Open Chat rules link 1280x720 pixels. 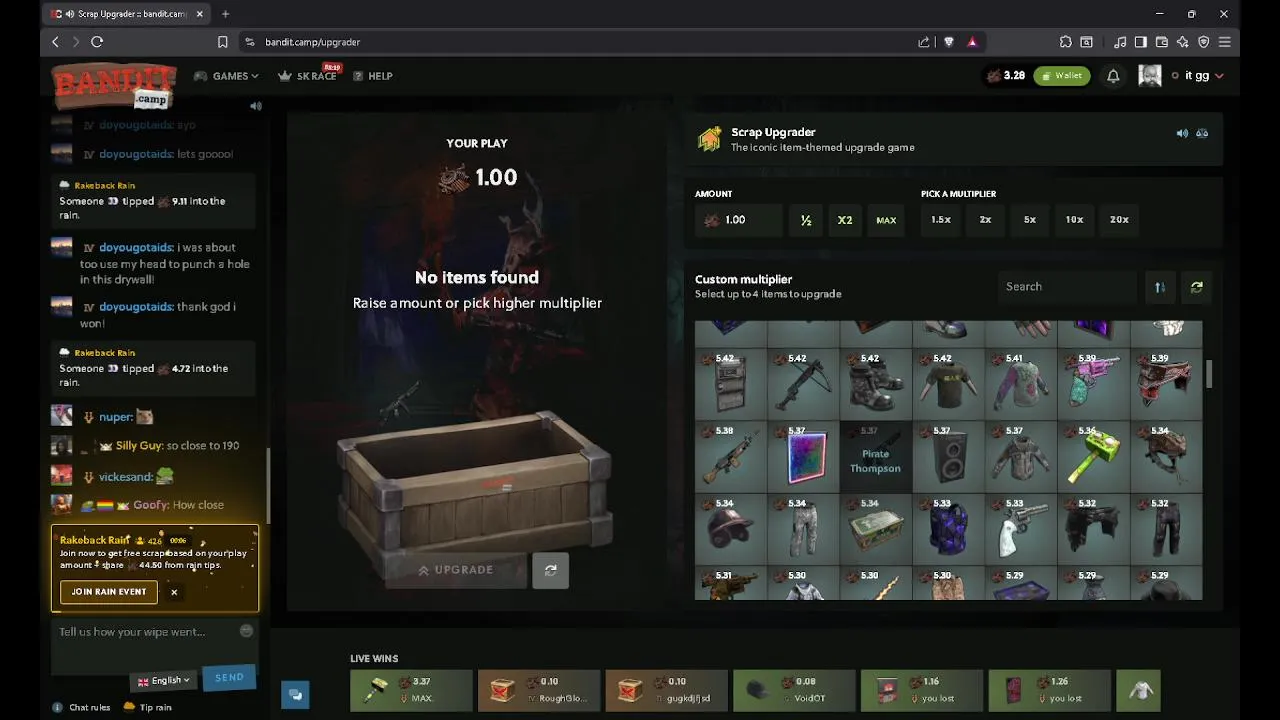81,707
